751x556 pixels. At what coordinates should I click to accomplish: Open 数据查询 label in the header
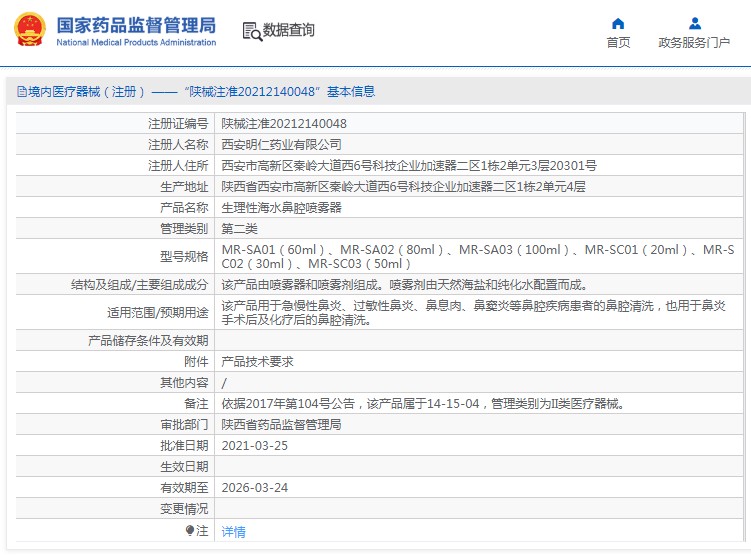pos(288,30)
